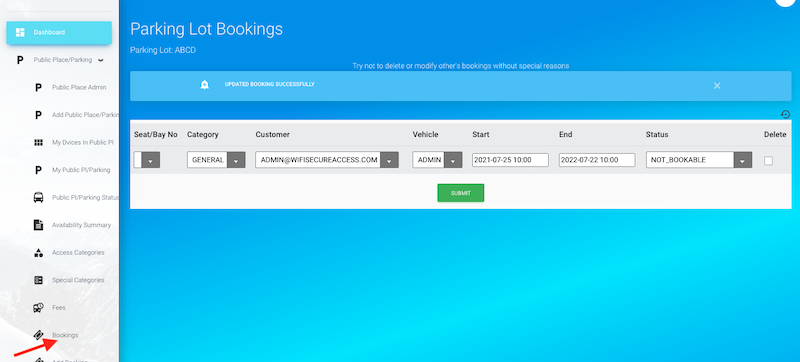Click the Public Place Admin P icon
The height and width of the screenshot is (362, 800).
pyautogui.click(x=38, y=88)
